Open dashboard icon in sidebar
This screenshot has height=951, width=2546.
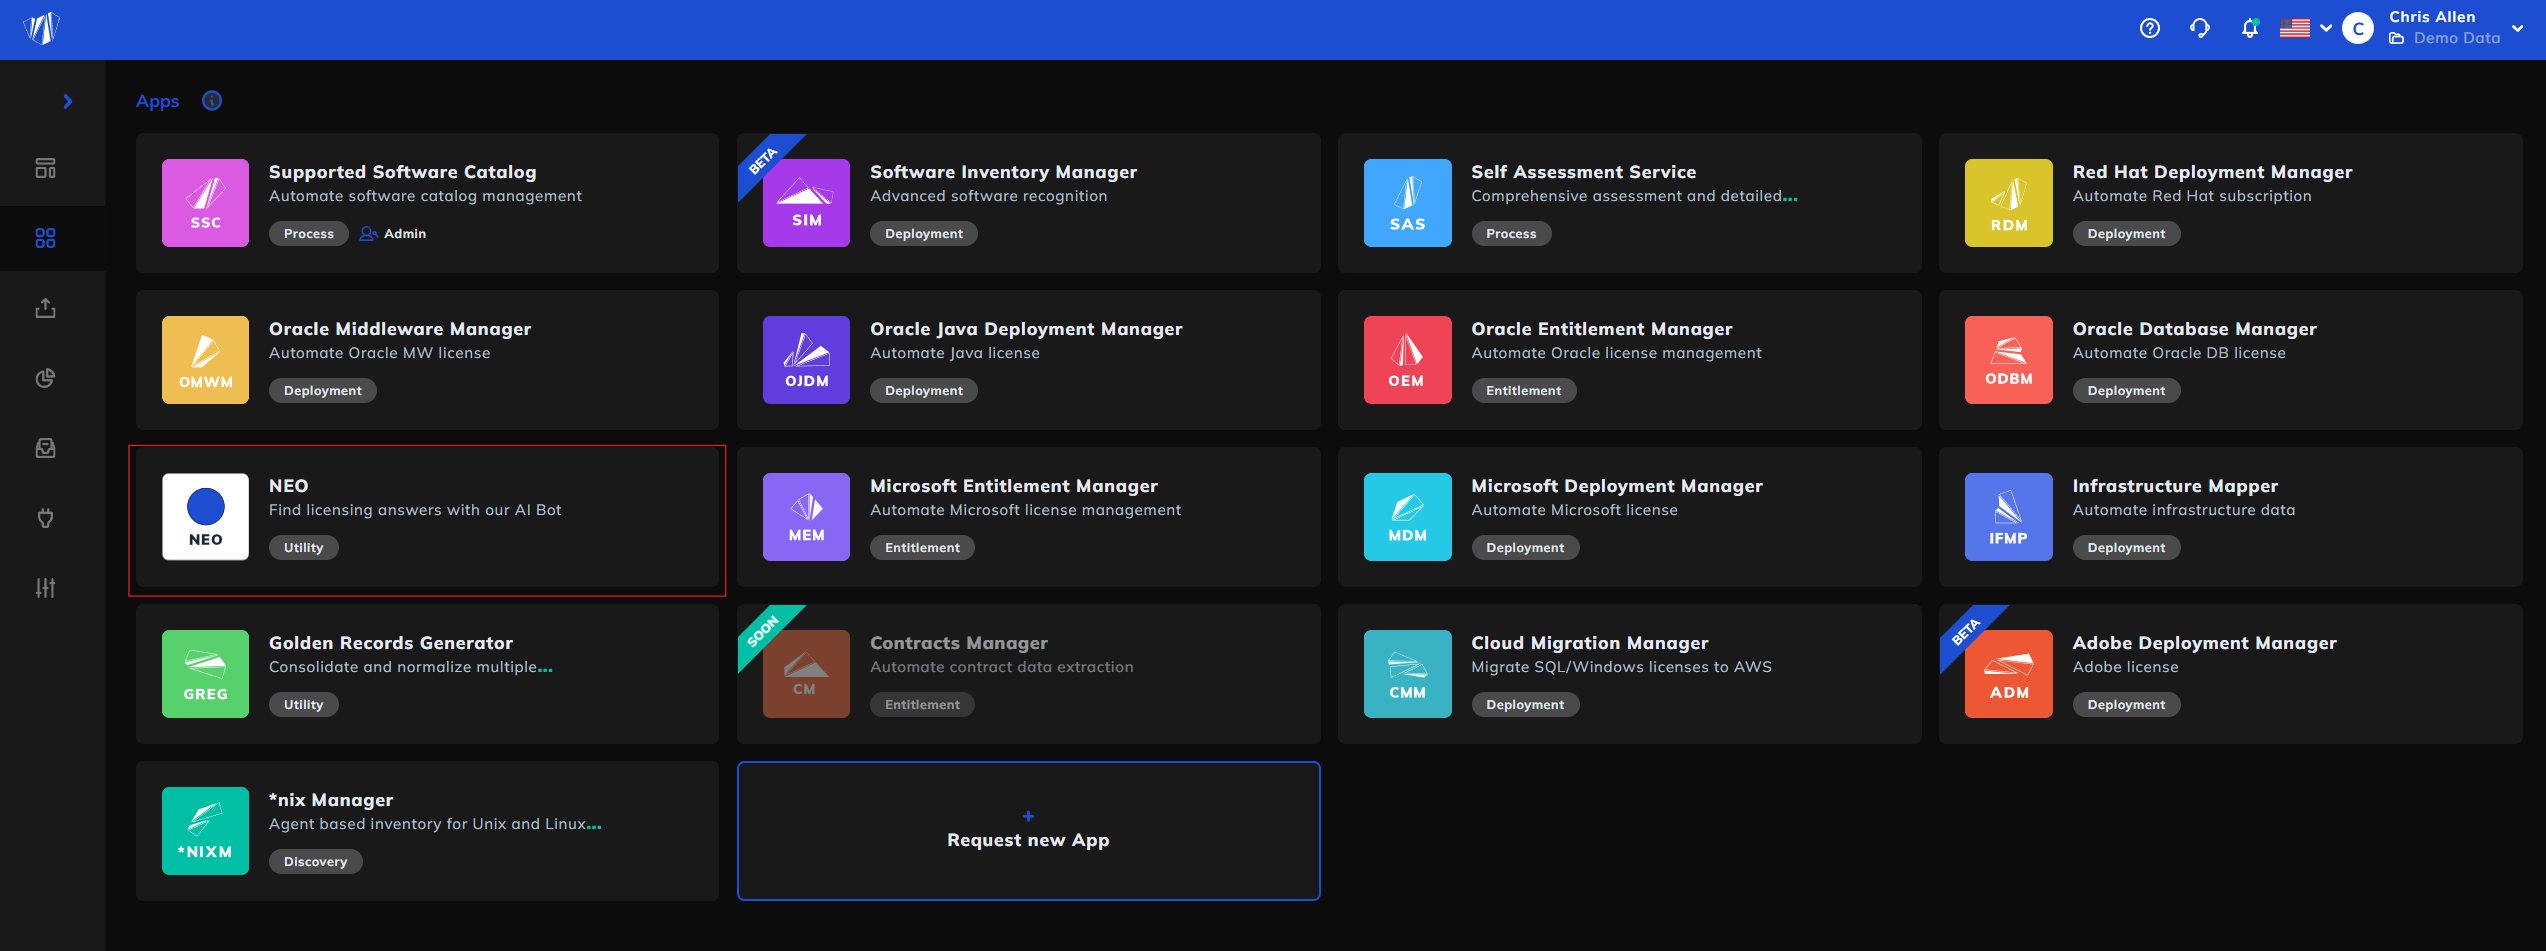45,168
